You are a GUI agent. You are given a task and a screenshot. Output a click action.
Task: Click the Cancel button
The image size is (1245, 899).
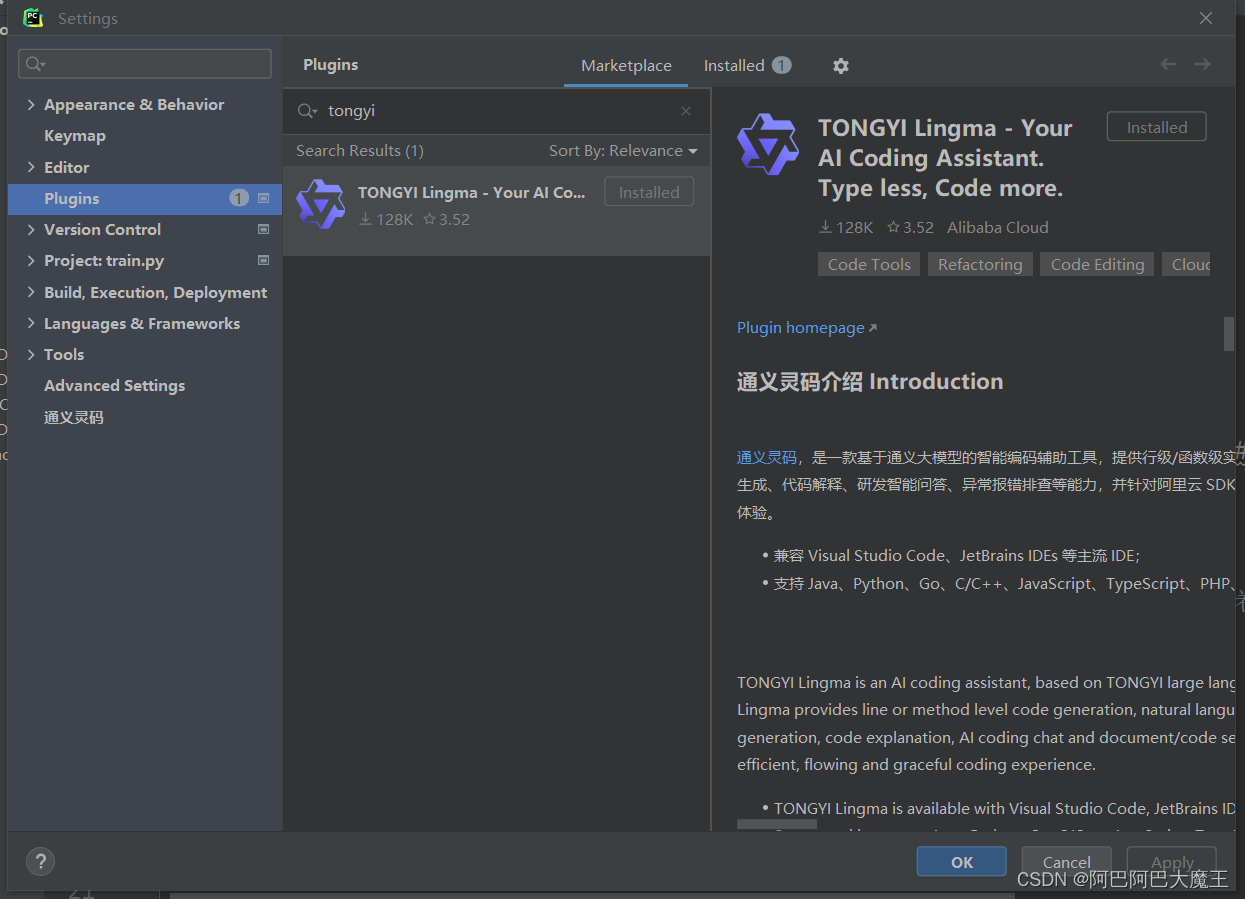[1067, 862]
